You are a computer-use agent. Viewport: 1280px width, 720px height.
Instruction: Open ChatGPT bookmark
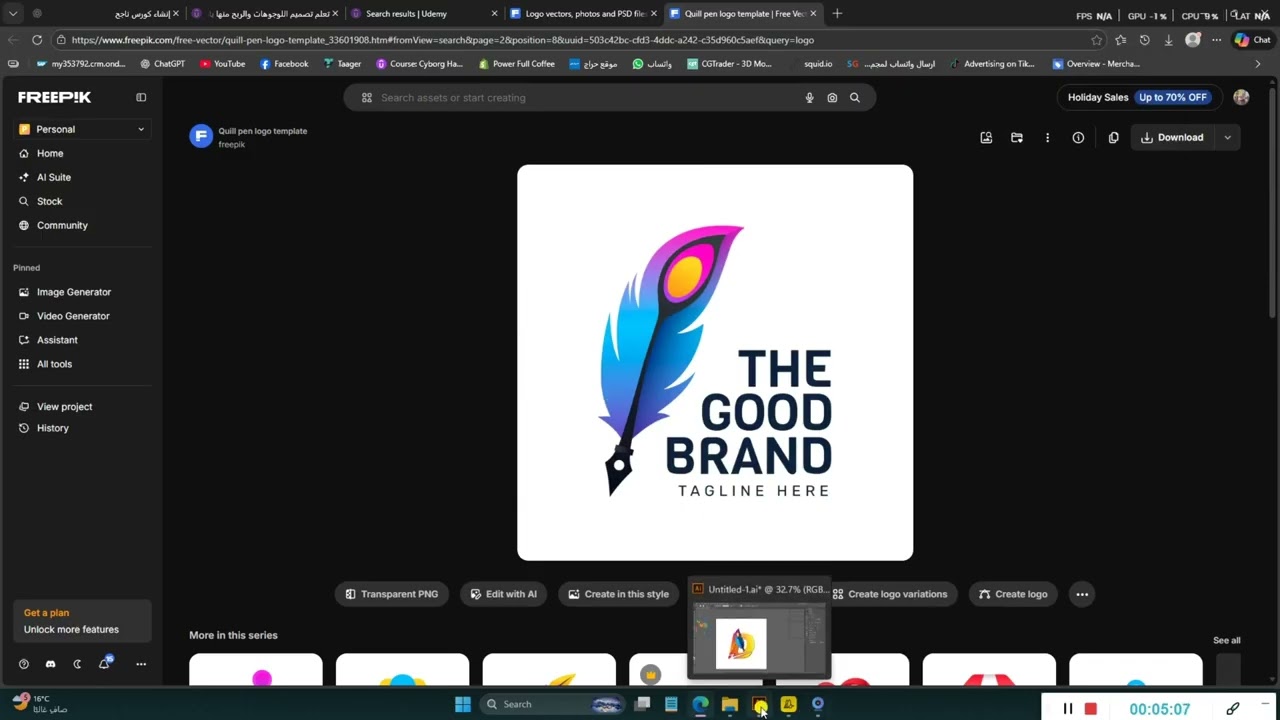[162, 64]
